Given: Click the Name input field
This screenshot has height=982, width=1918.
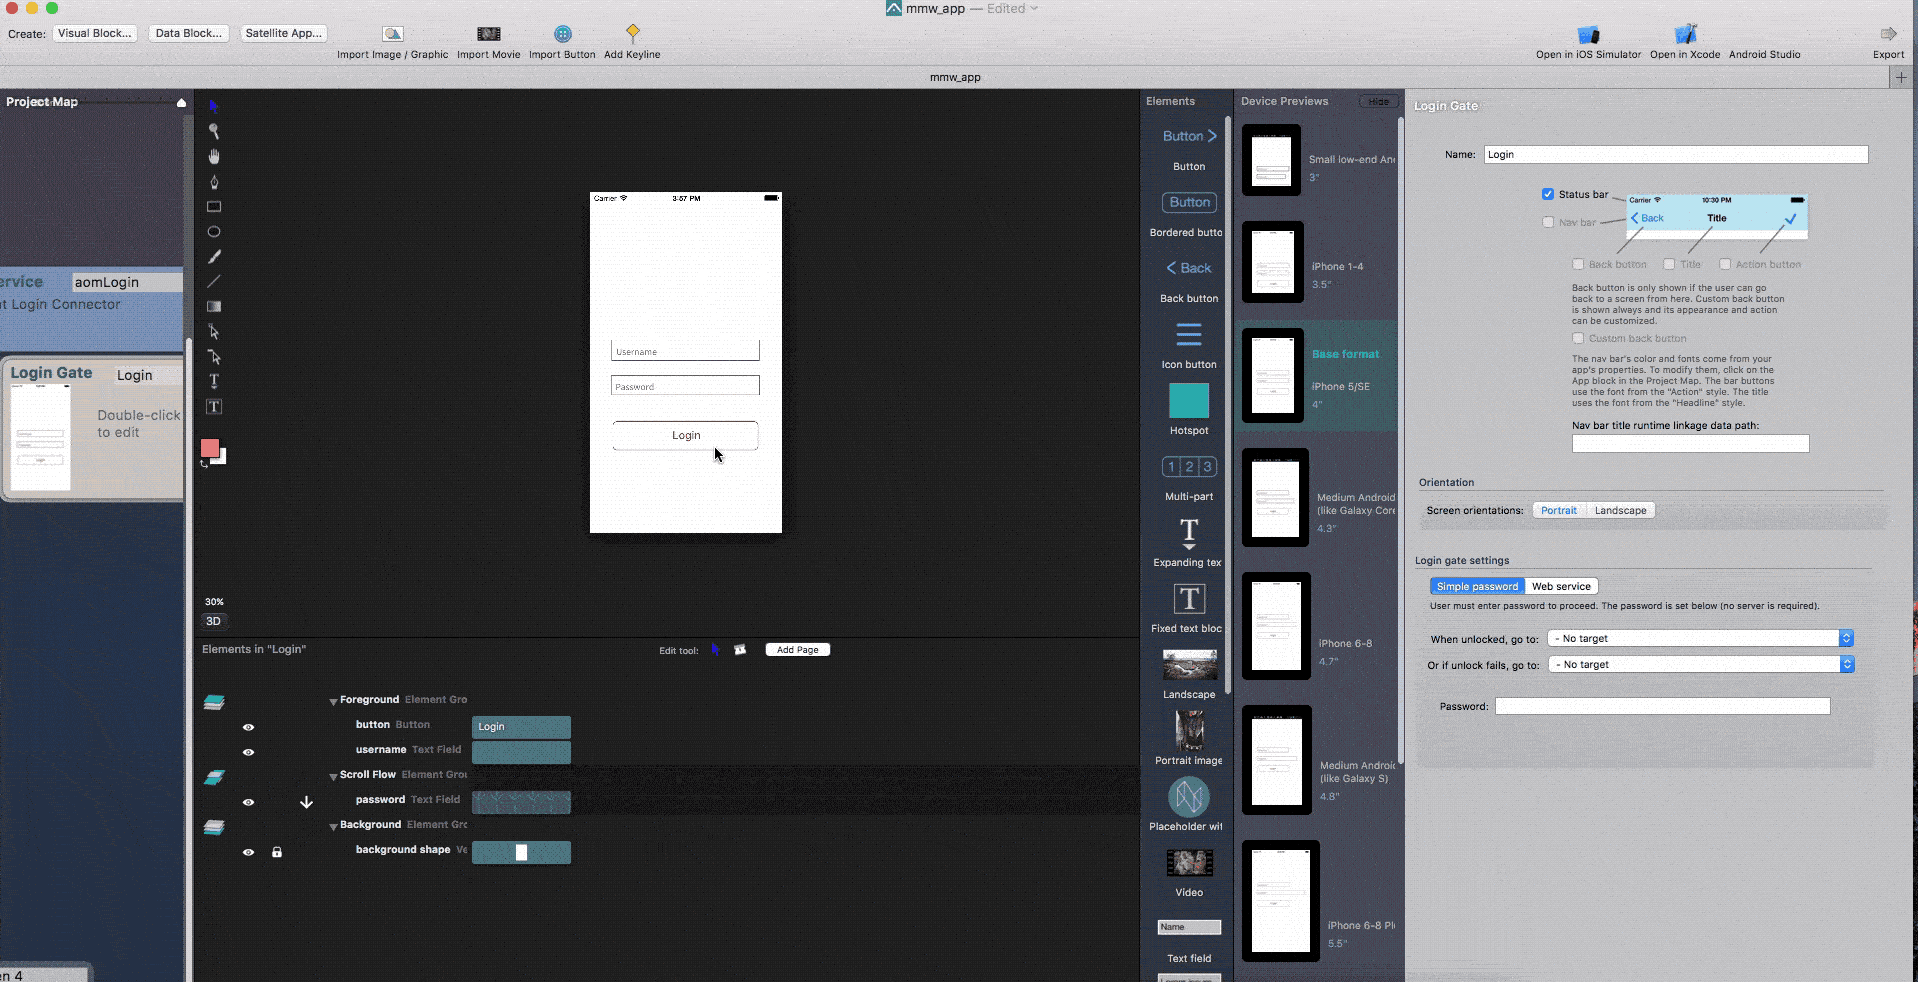Looking at the screenshot, I should coord(1676,154).
